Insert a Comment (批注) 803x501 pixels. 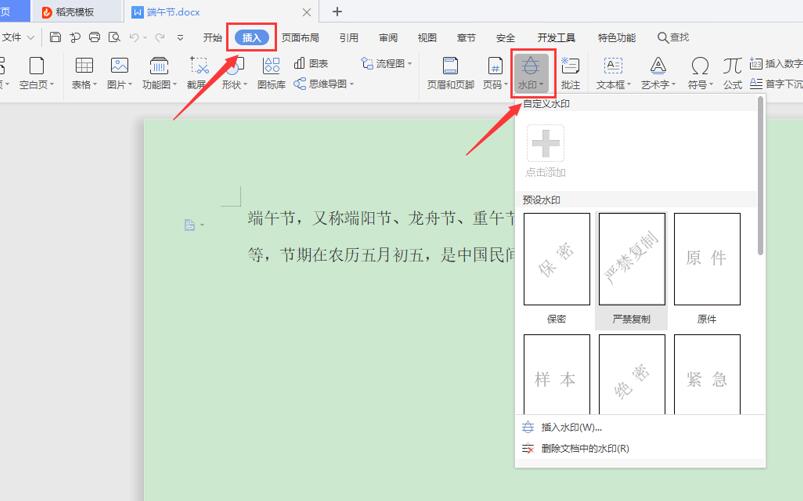click(570, 73)
